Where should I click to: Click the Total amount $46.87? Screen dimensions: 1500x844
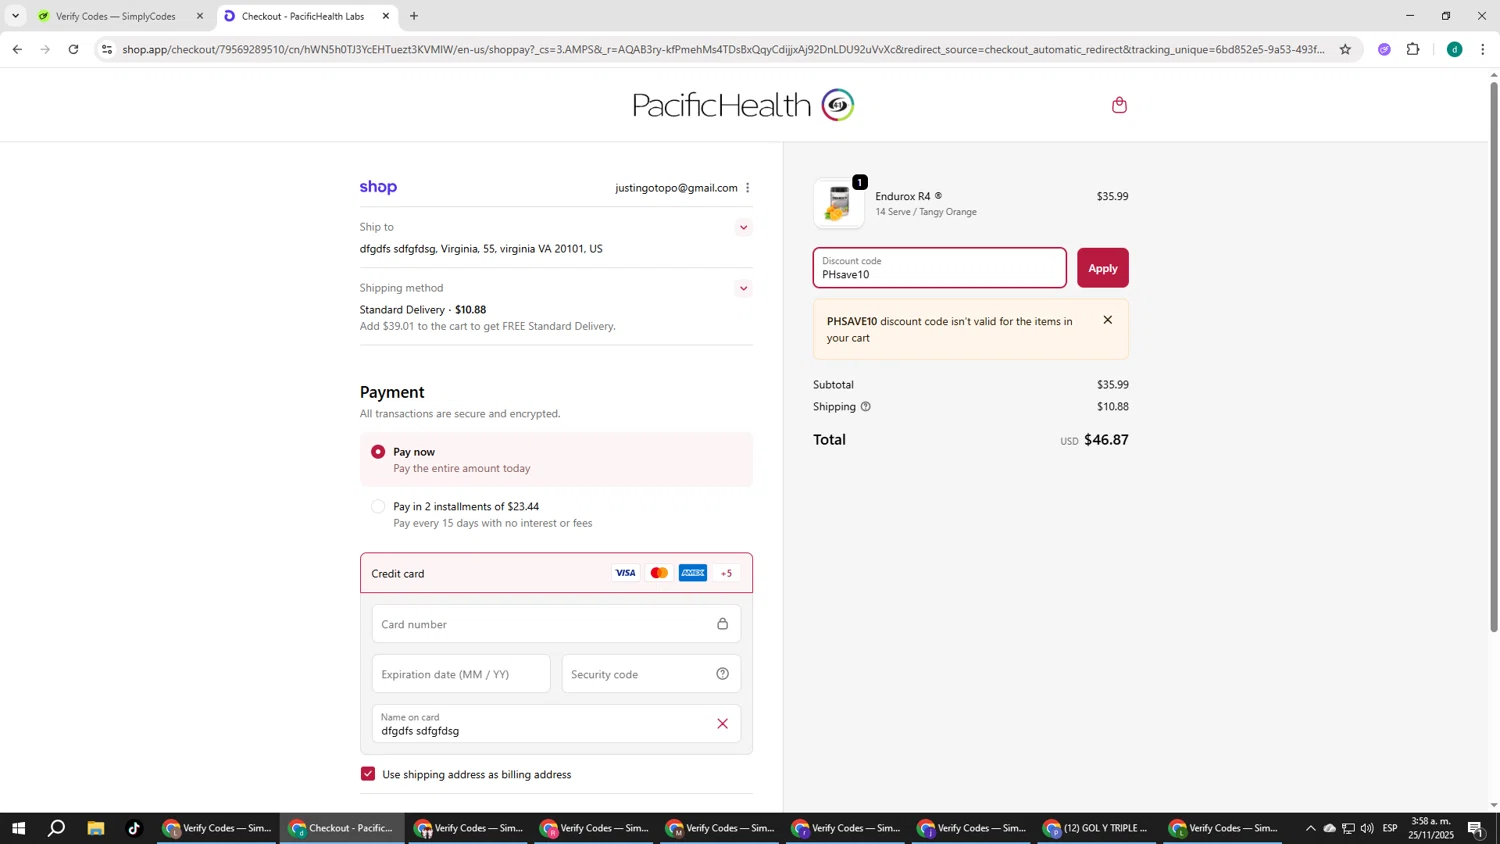point(1106,440)
